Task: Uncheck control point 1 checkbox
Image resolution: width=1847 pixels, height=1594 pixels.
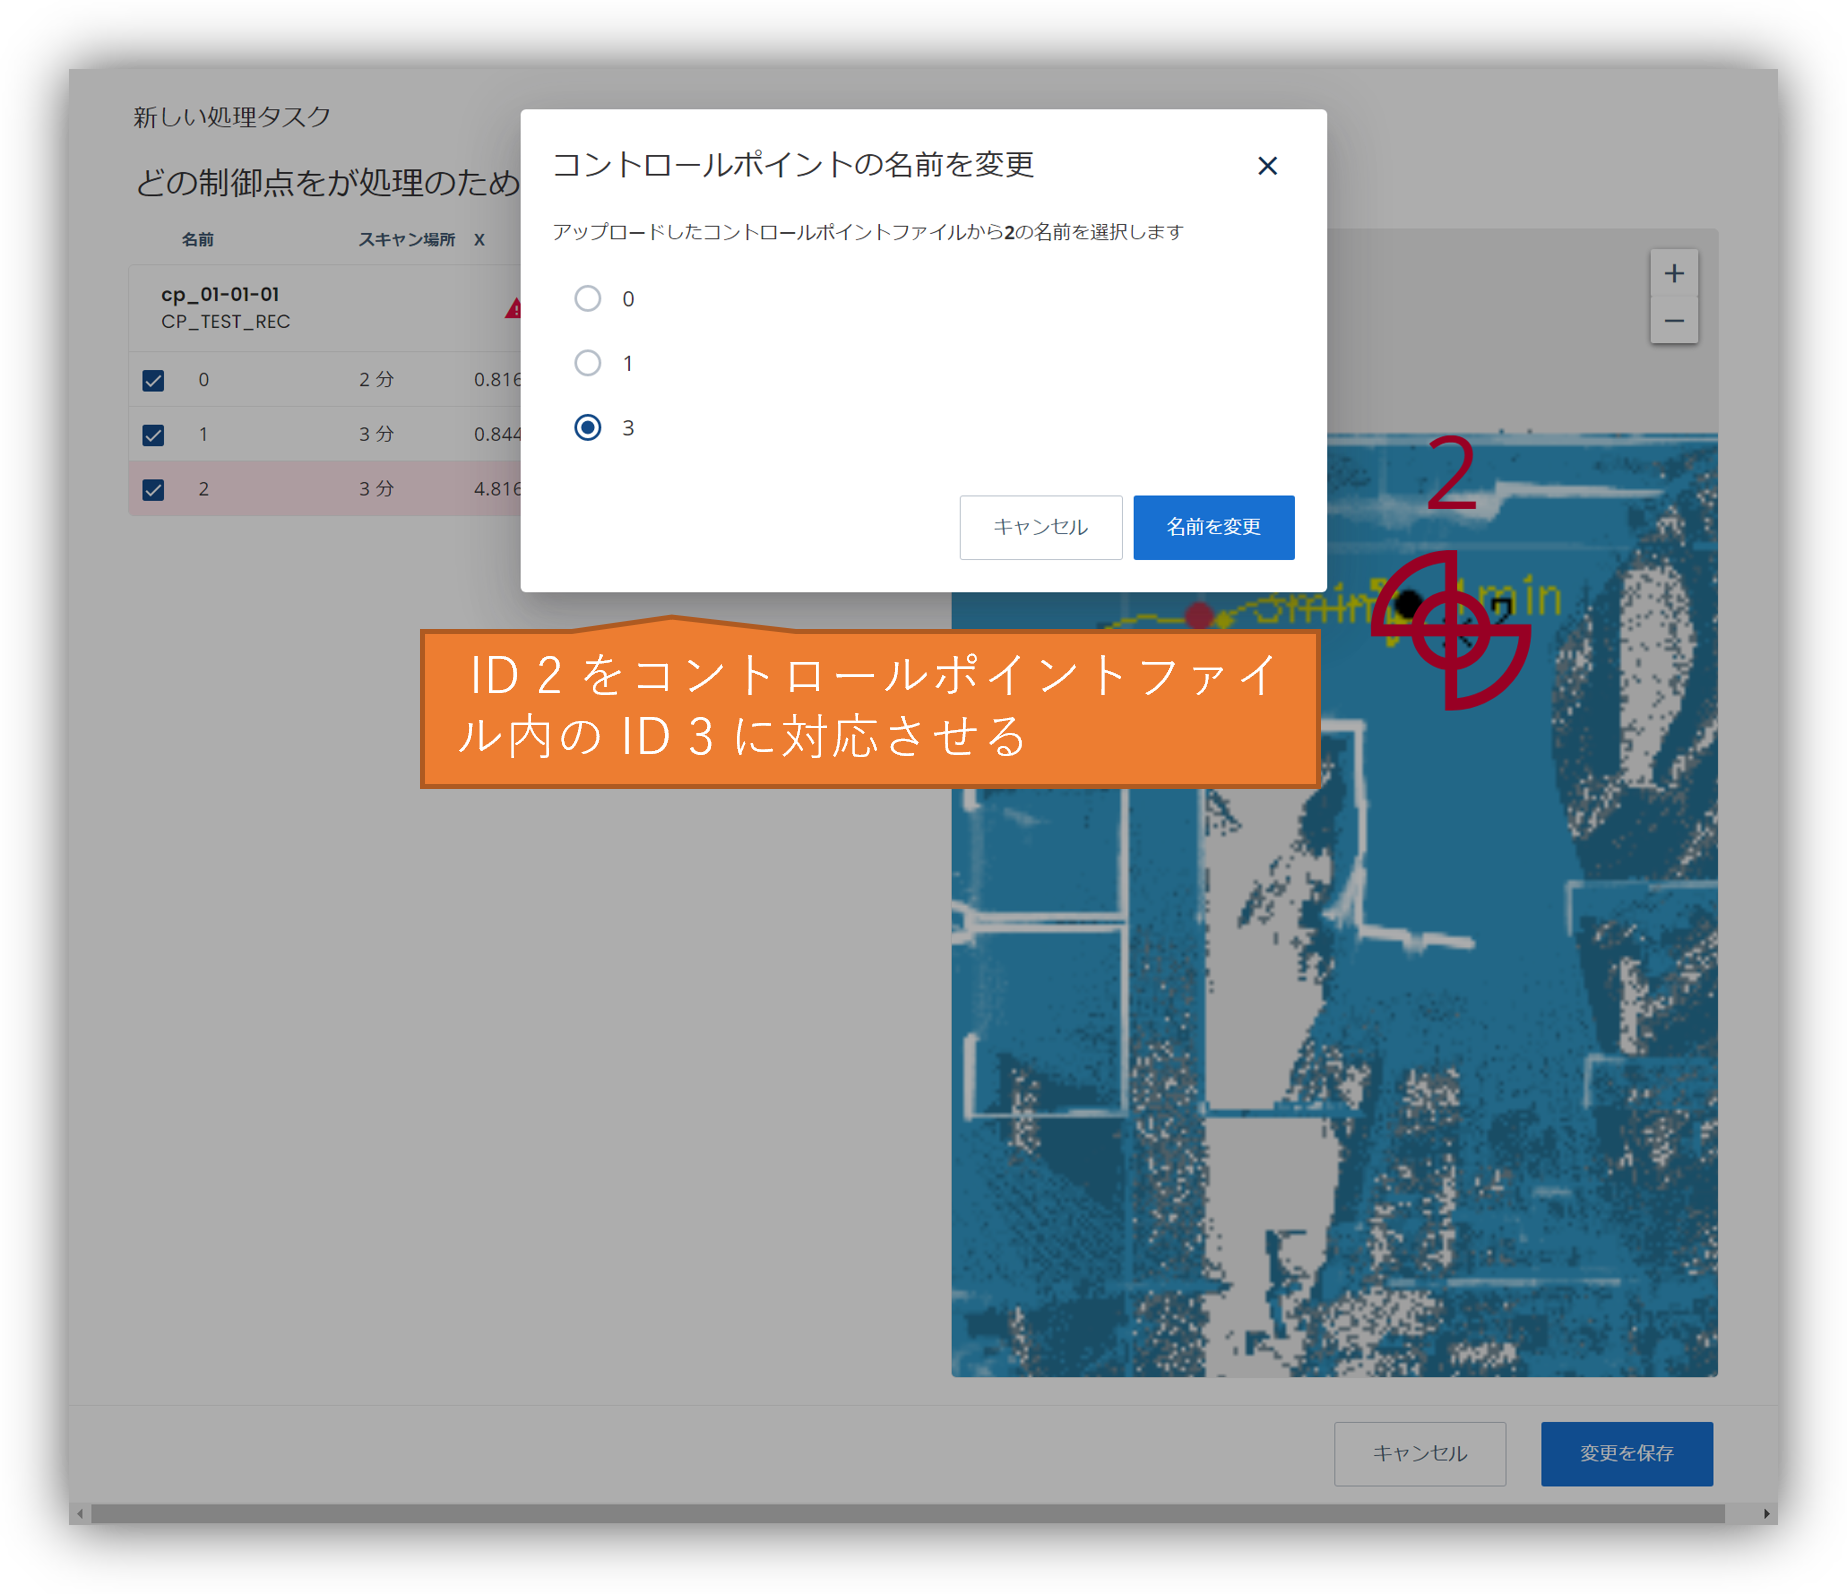Action: tap(153, 435)
